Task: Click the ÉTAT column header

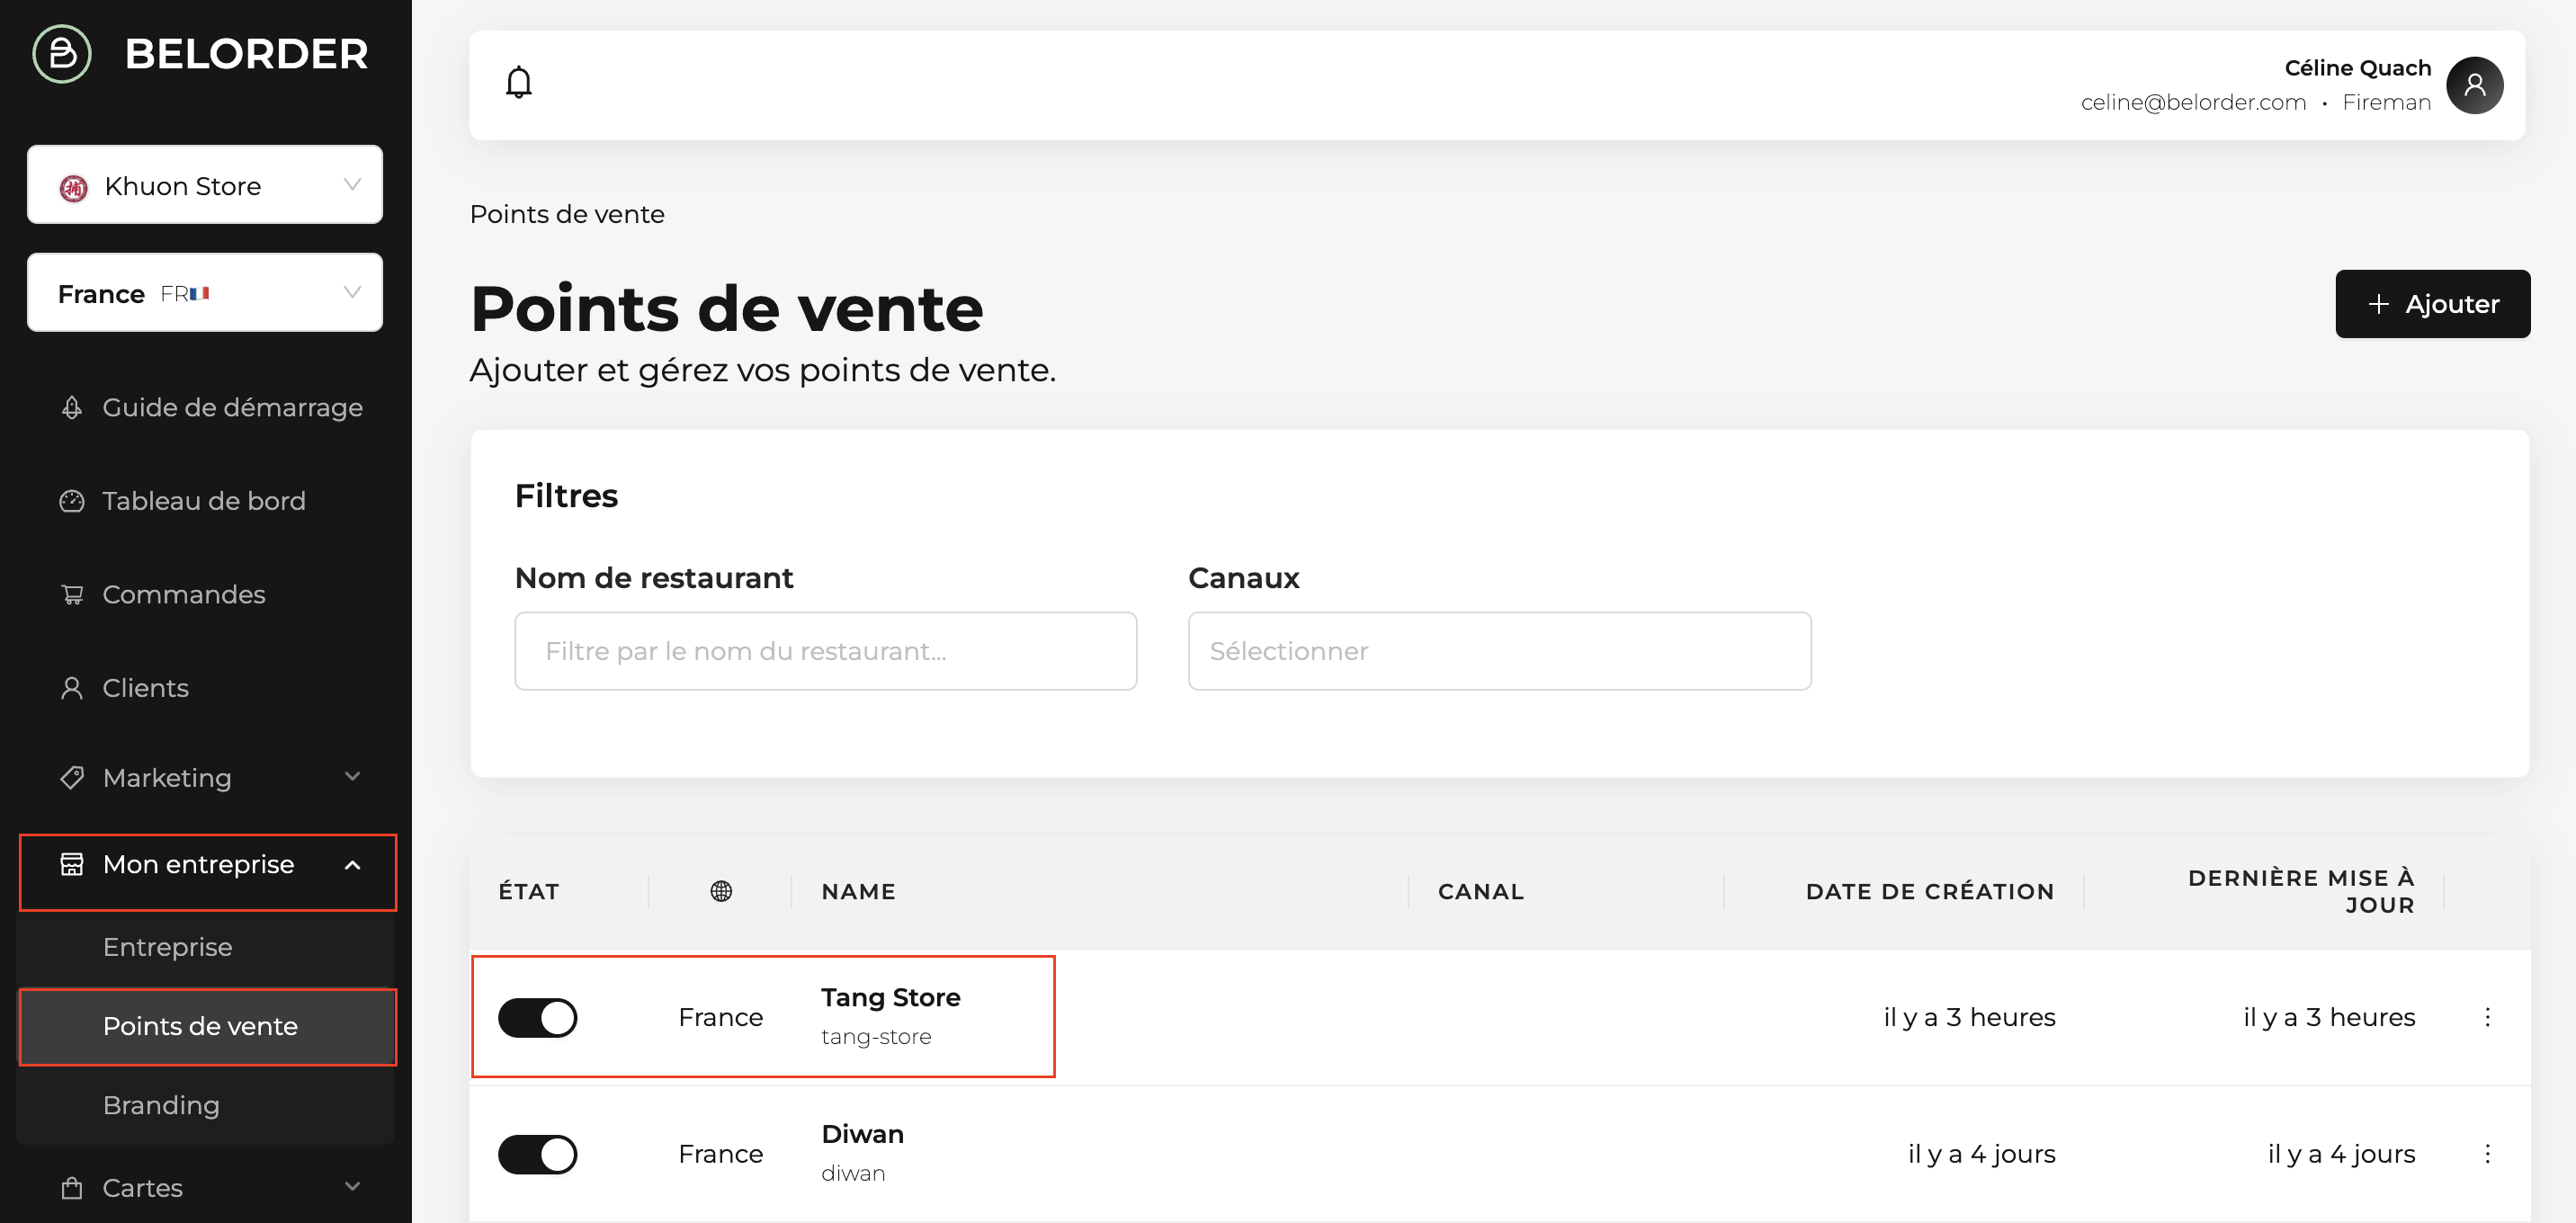Action: (x=529, y=891)
